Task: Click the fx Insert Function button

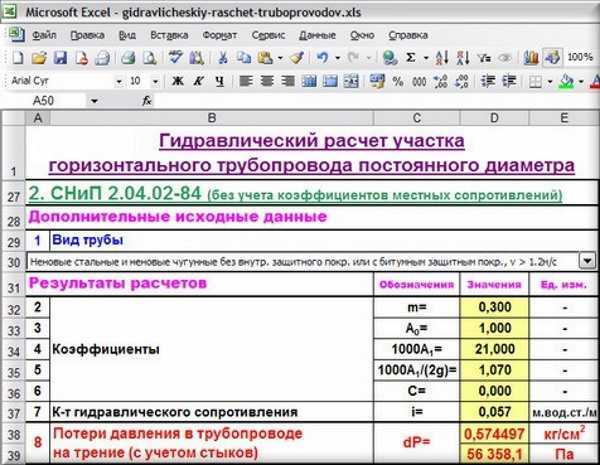Action: pos(147,101)
